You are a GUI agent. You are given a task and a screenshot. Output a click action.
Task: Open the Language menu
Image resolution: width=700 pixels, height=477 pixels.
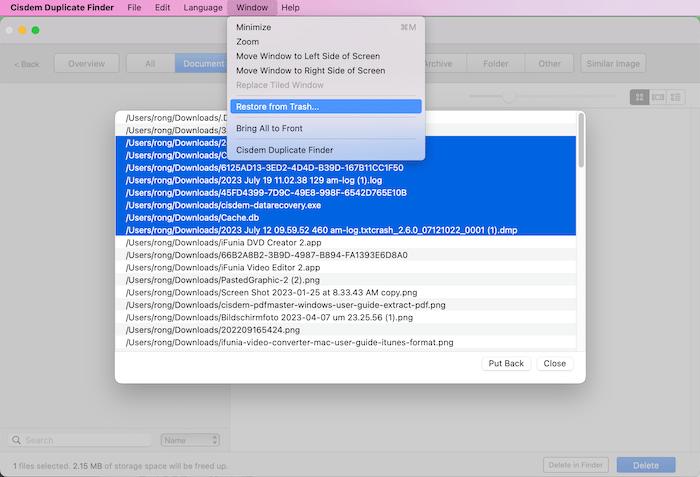203,7
